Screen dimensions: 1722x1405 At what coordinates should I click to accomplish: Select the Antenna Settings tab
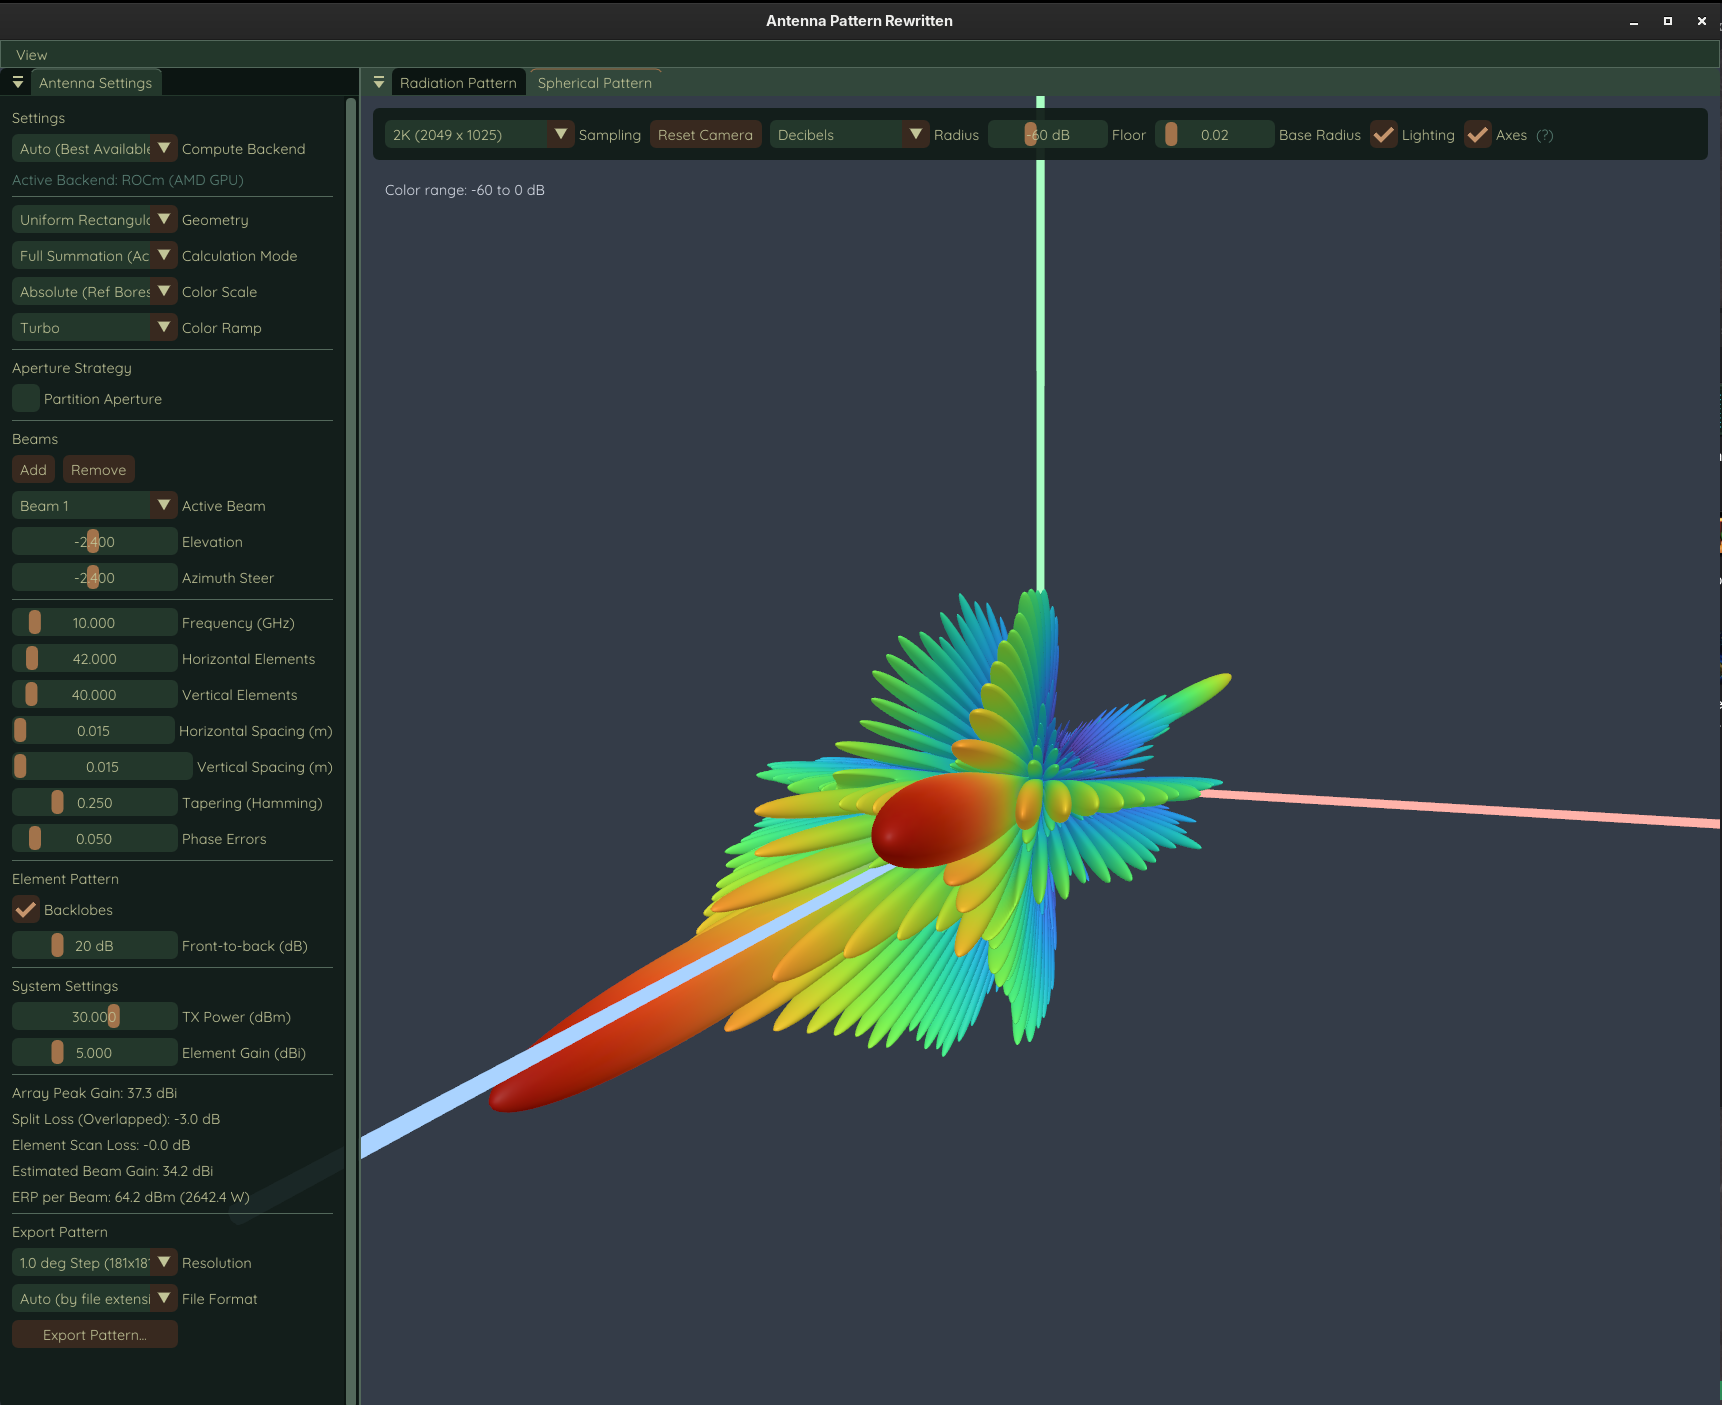click(x=95, y=82)
